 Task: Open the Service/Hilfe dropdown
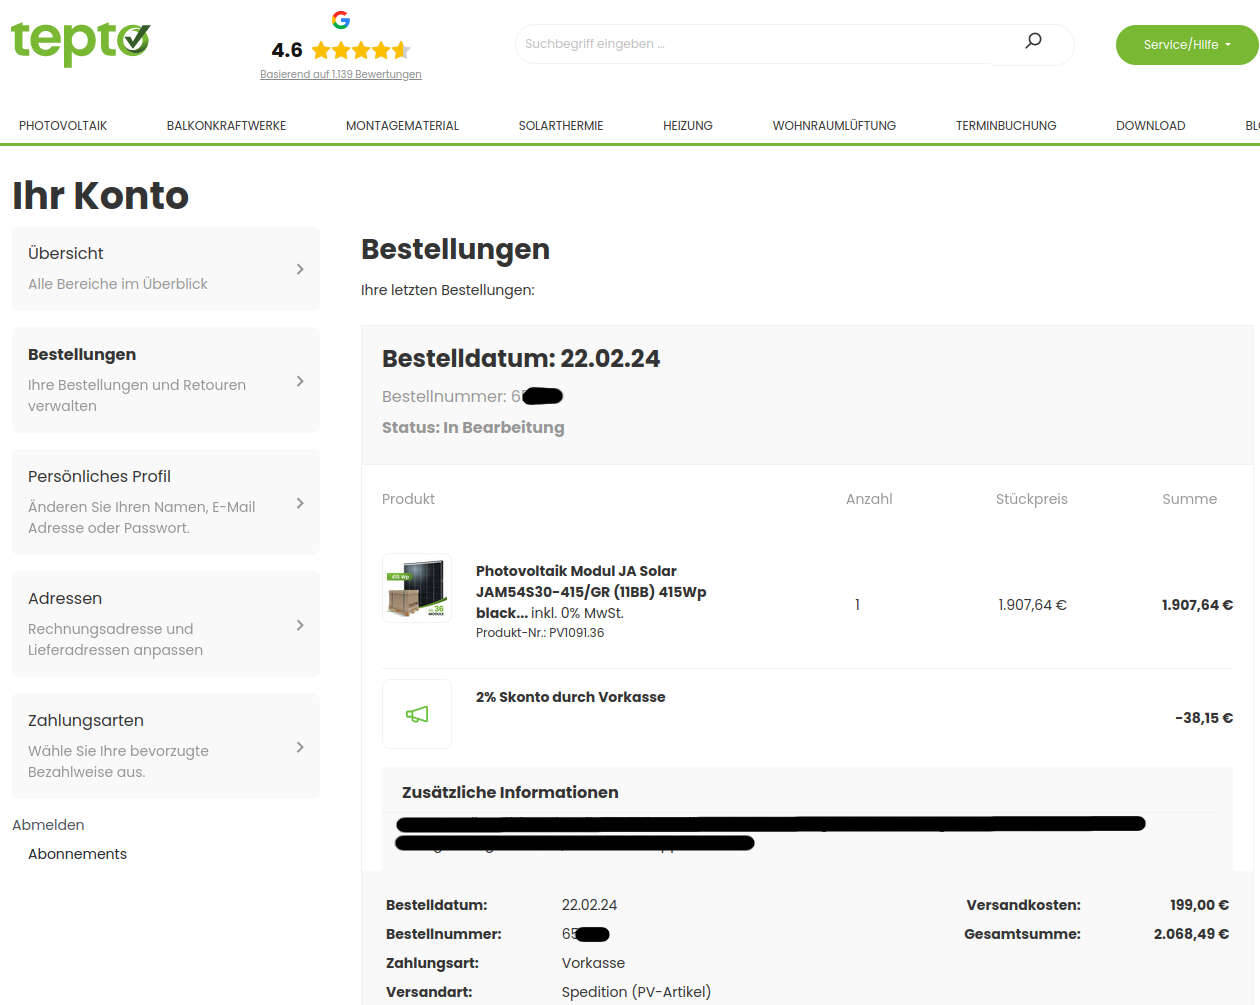[1187, 45]
